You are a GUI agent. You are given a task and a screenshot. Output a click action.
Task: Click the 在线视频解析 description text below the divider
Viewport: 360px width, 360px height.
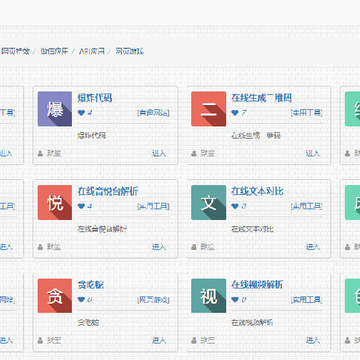click(252, 322)
